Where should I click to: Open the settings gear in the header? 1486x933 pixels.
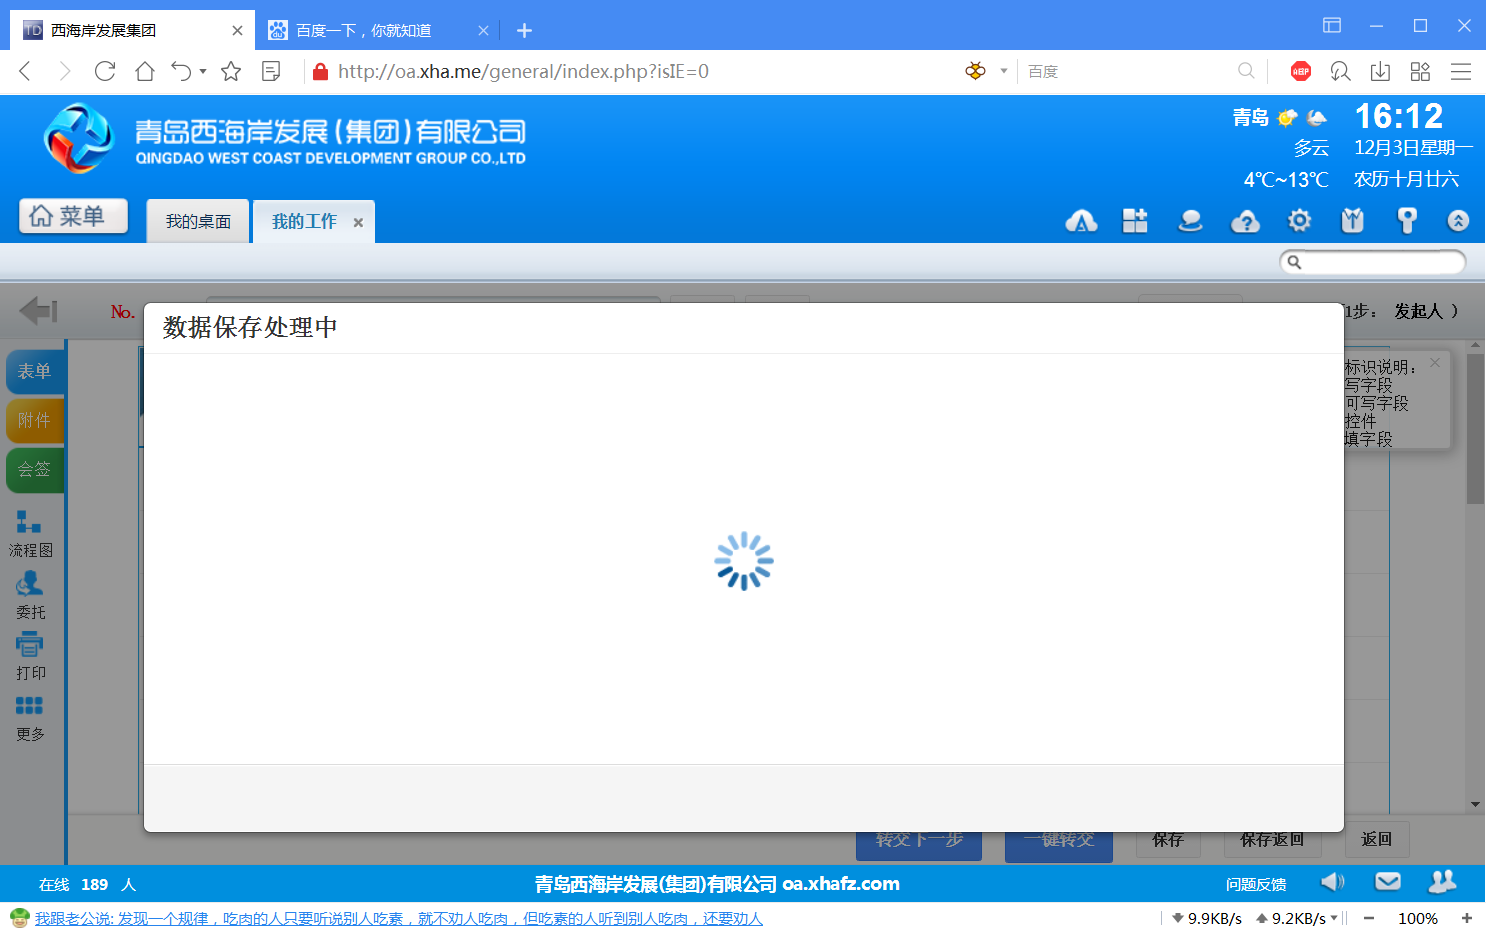1299,220
